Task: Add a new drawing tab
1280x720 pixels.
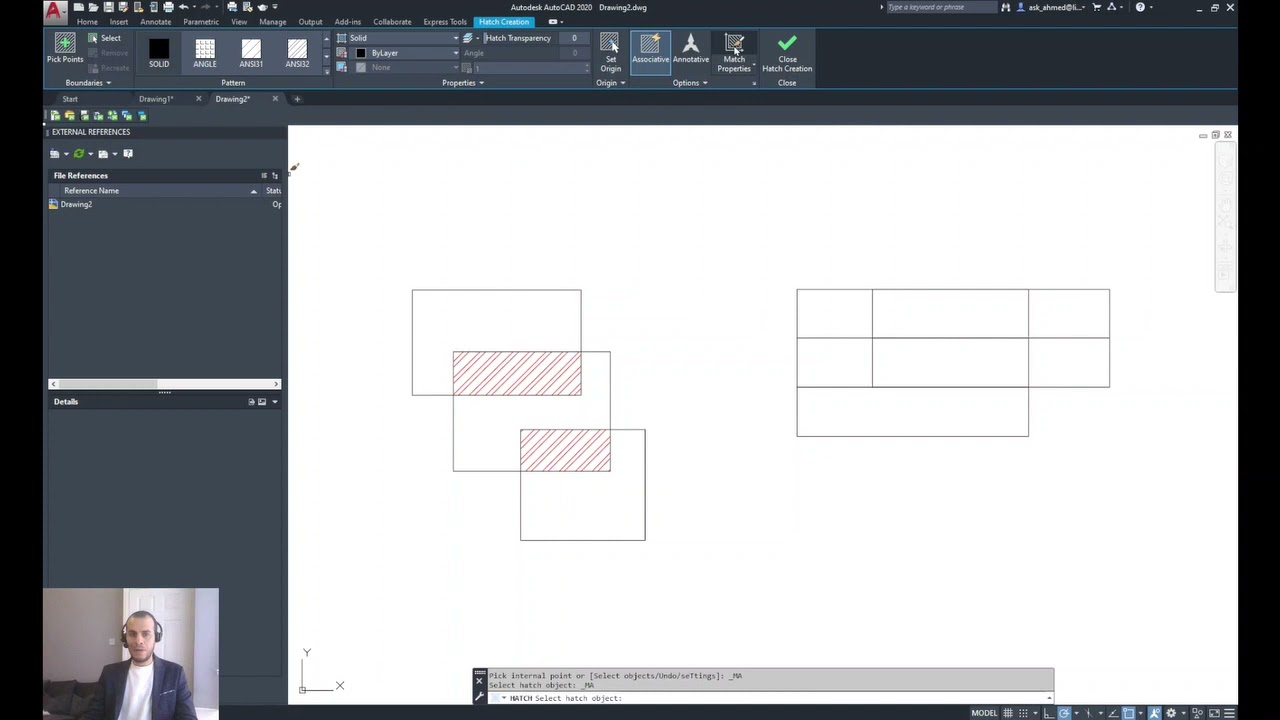Action: pyautogui.click(x=297, y=99)
